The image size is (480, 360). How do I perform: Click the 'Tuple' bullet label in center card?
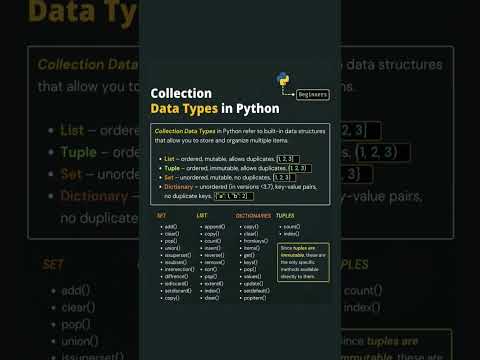coord(172,168)
